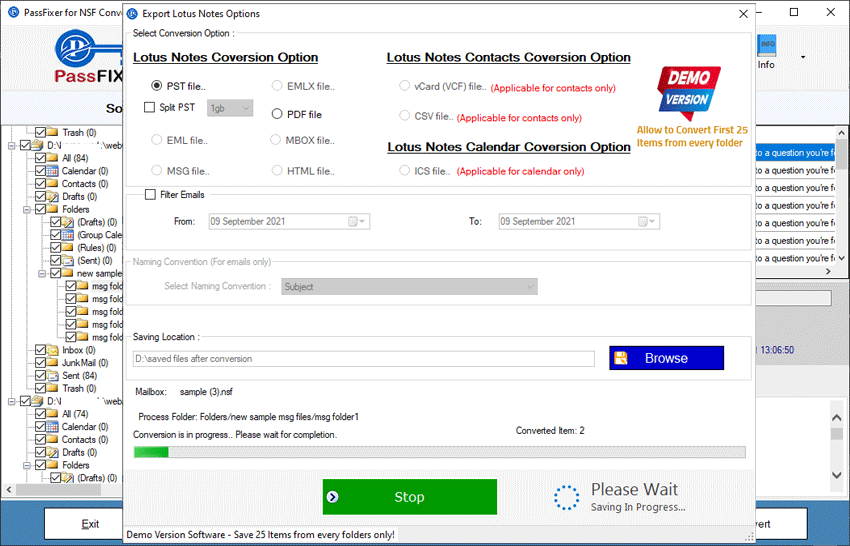
Task: Click the Drafts (0) icon under All (84)
Action: (53, 196)
